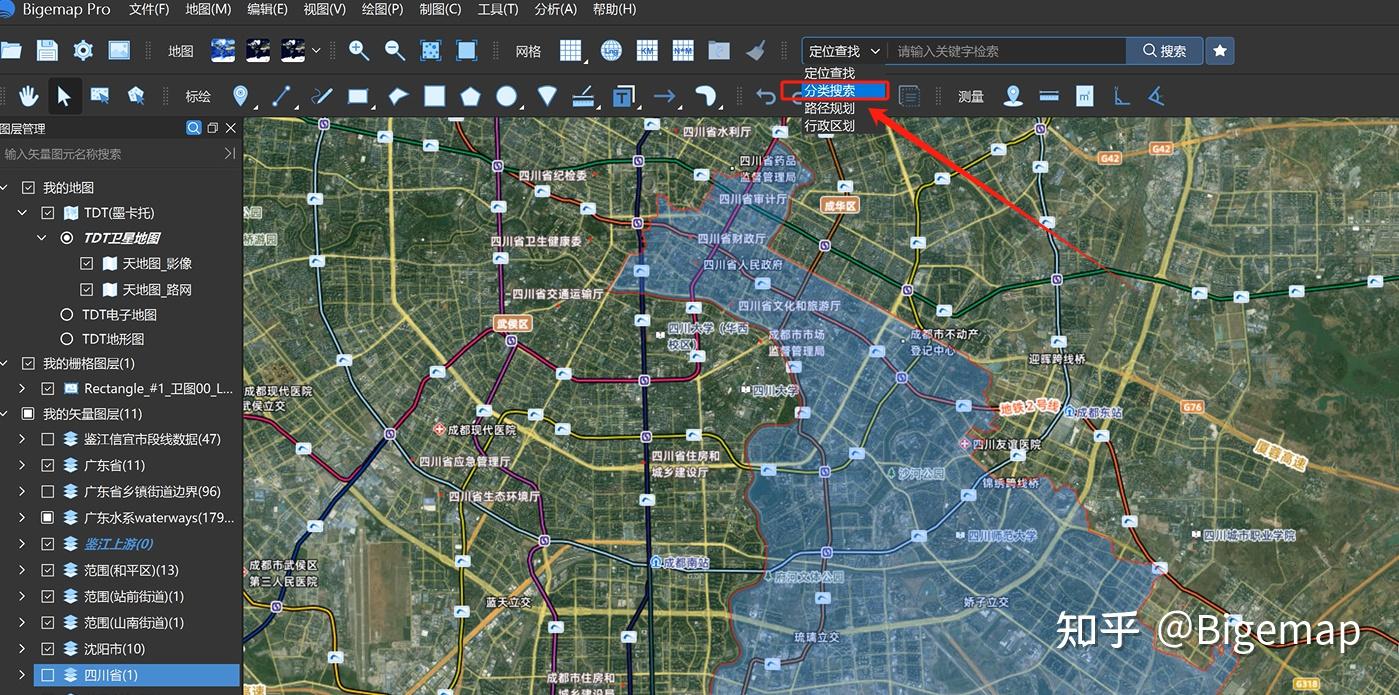Uncheck the 沈阳市(10) layer
The width and height of the screenshot is (1399, 695).
tap(47, 649)
